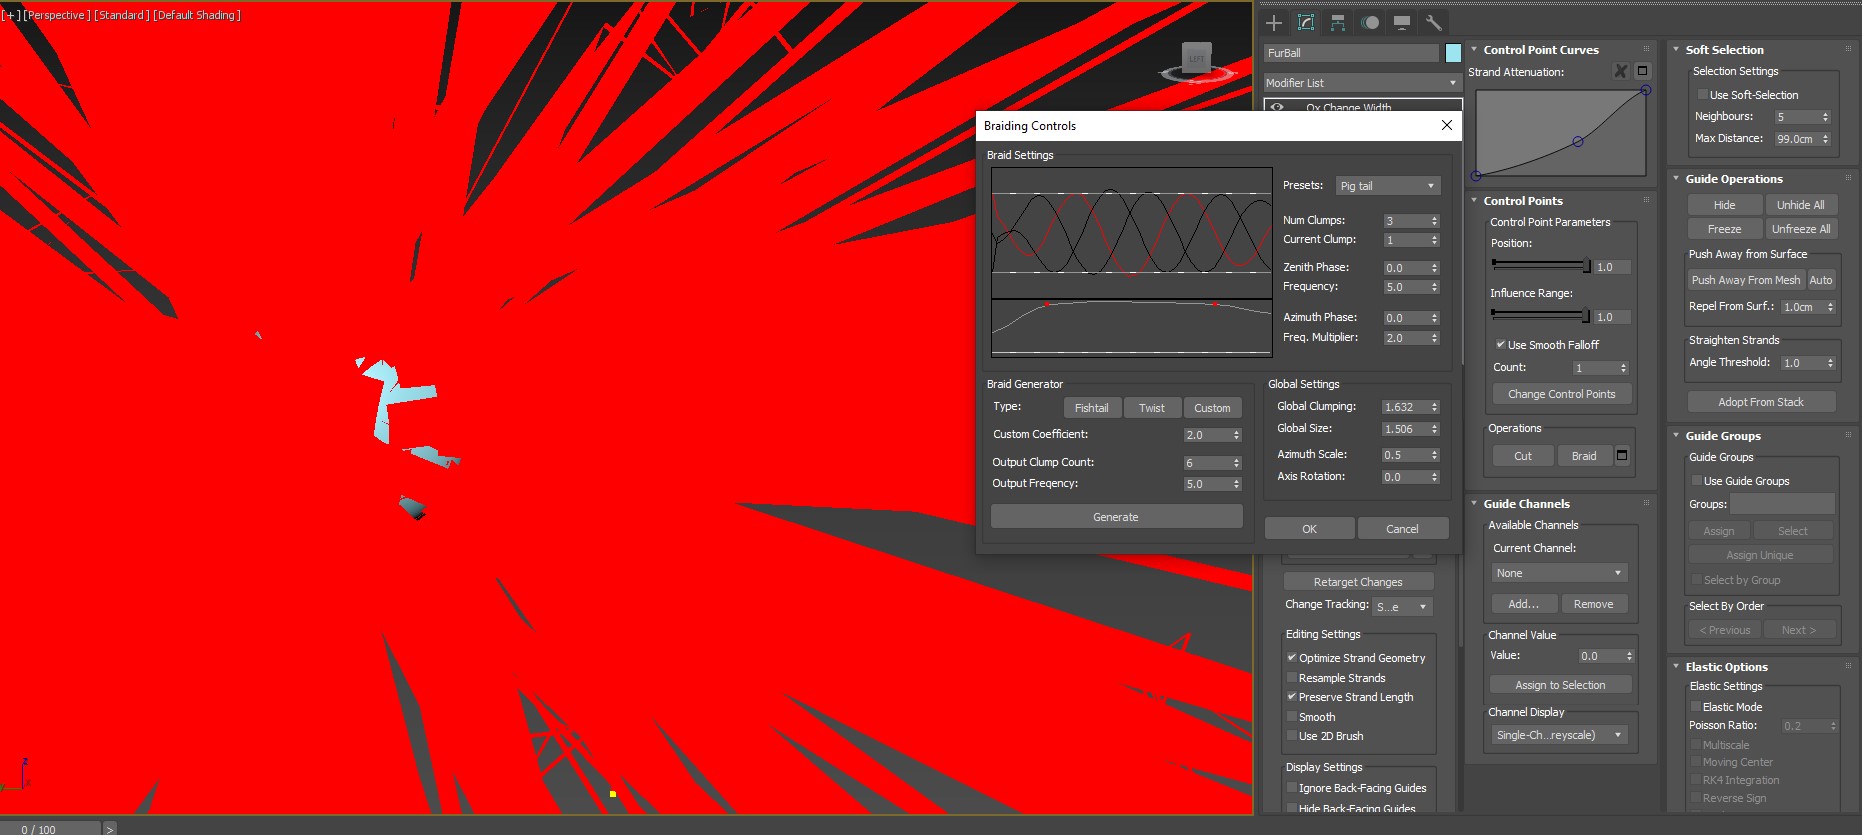Viewport: 1862px width, 835px height.
Task: Open the Display panel icon
Action: pos(1402,23)
